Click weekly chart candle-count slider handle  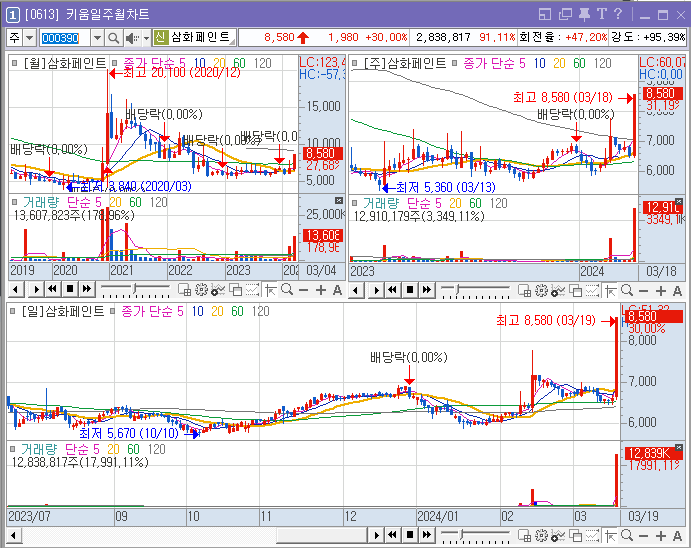[x=458, y=290]
